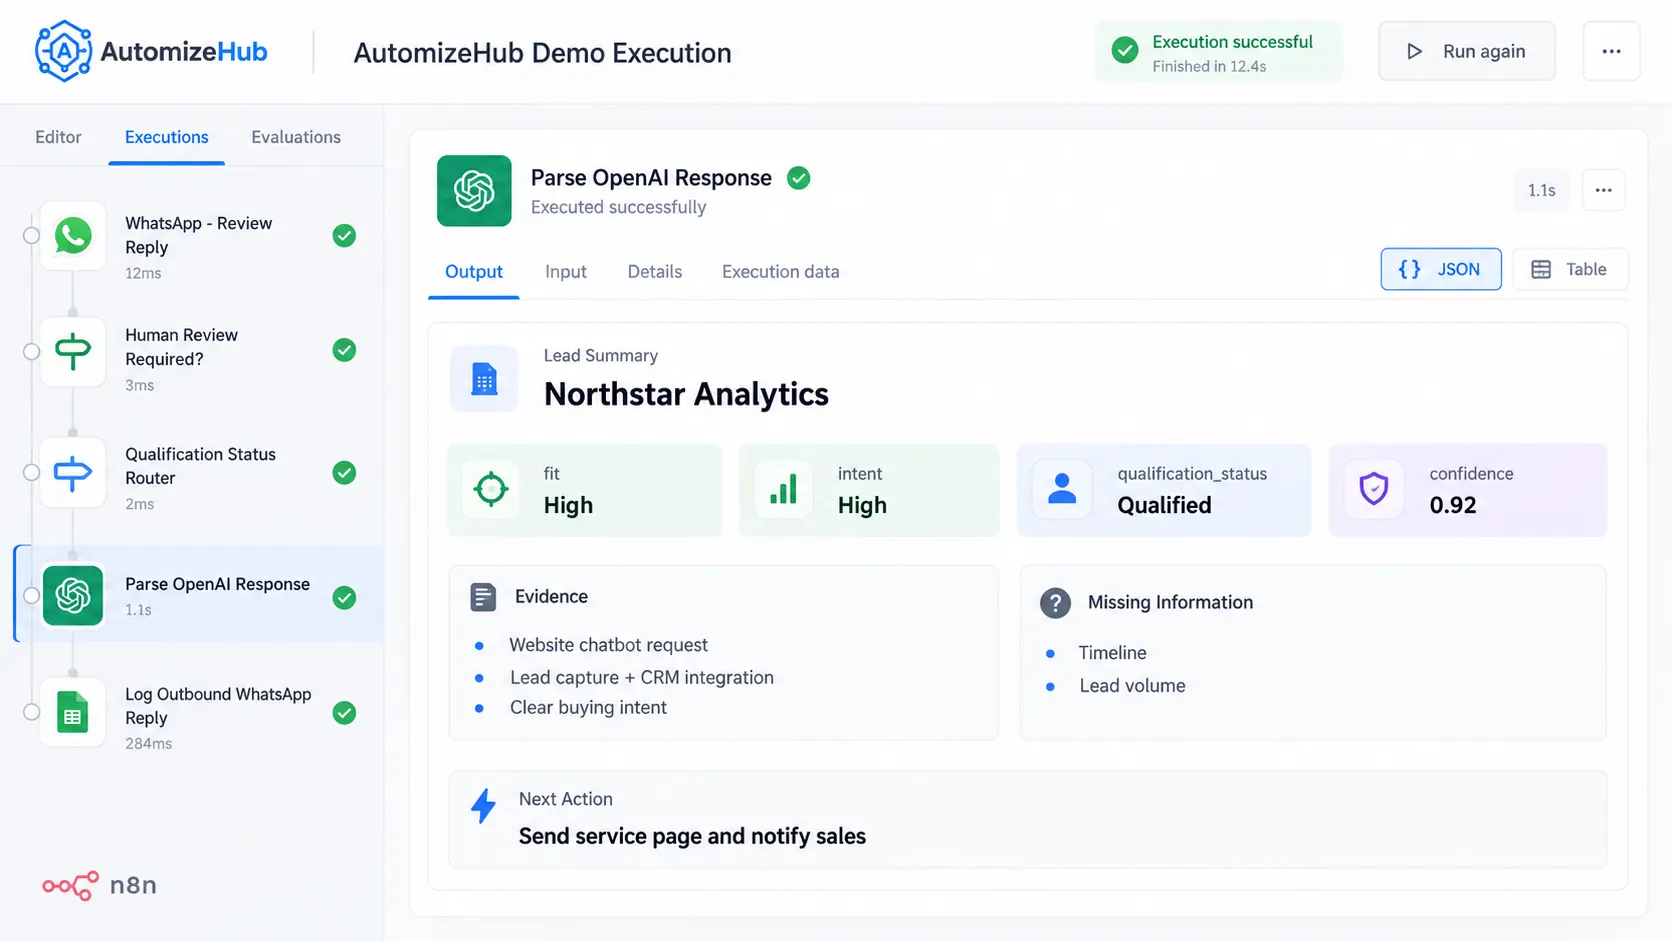Click the 'Lead capture + CRM integration' evidence item
Viewport: 1672px width, 941px height.
tap(642, 677)
